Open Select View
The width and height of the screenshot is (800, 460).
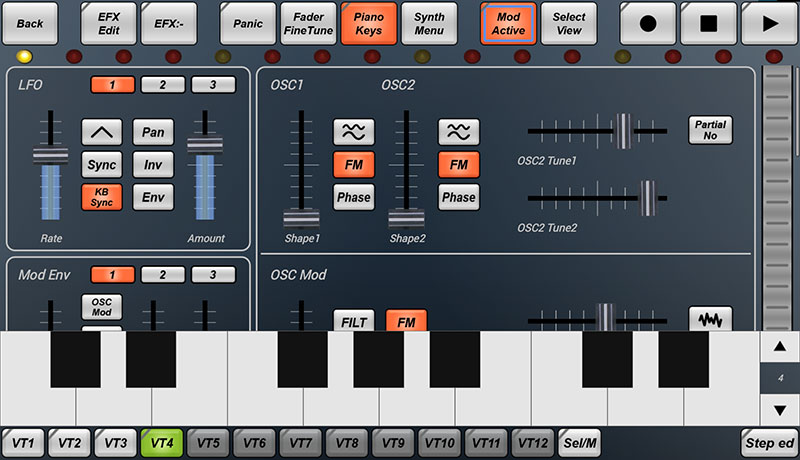(569, 23)
